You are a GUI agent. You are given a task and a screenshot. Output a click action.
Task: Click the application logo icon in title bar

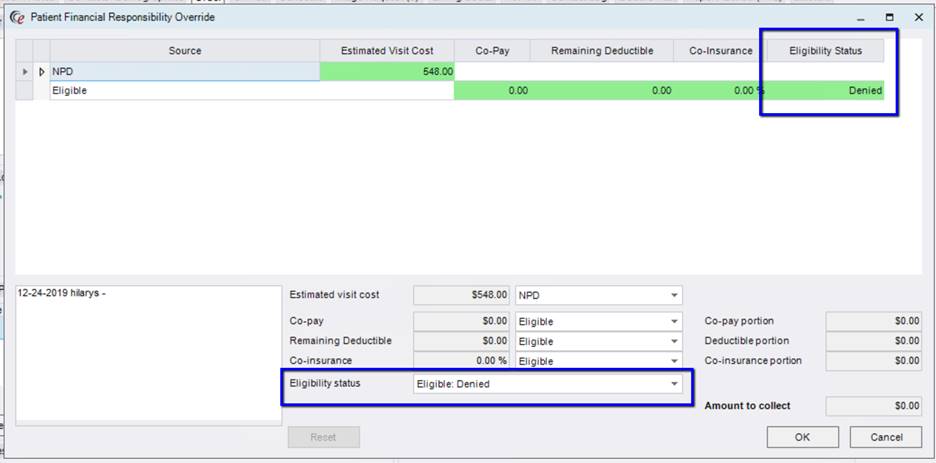15,17
